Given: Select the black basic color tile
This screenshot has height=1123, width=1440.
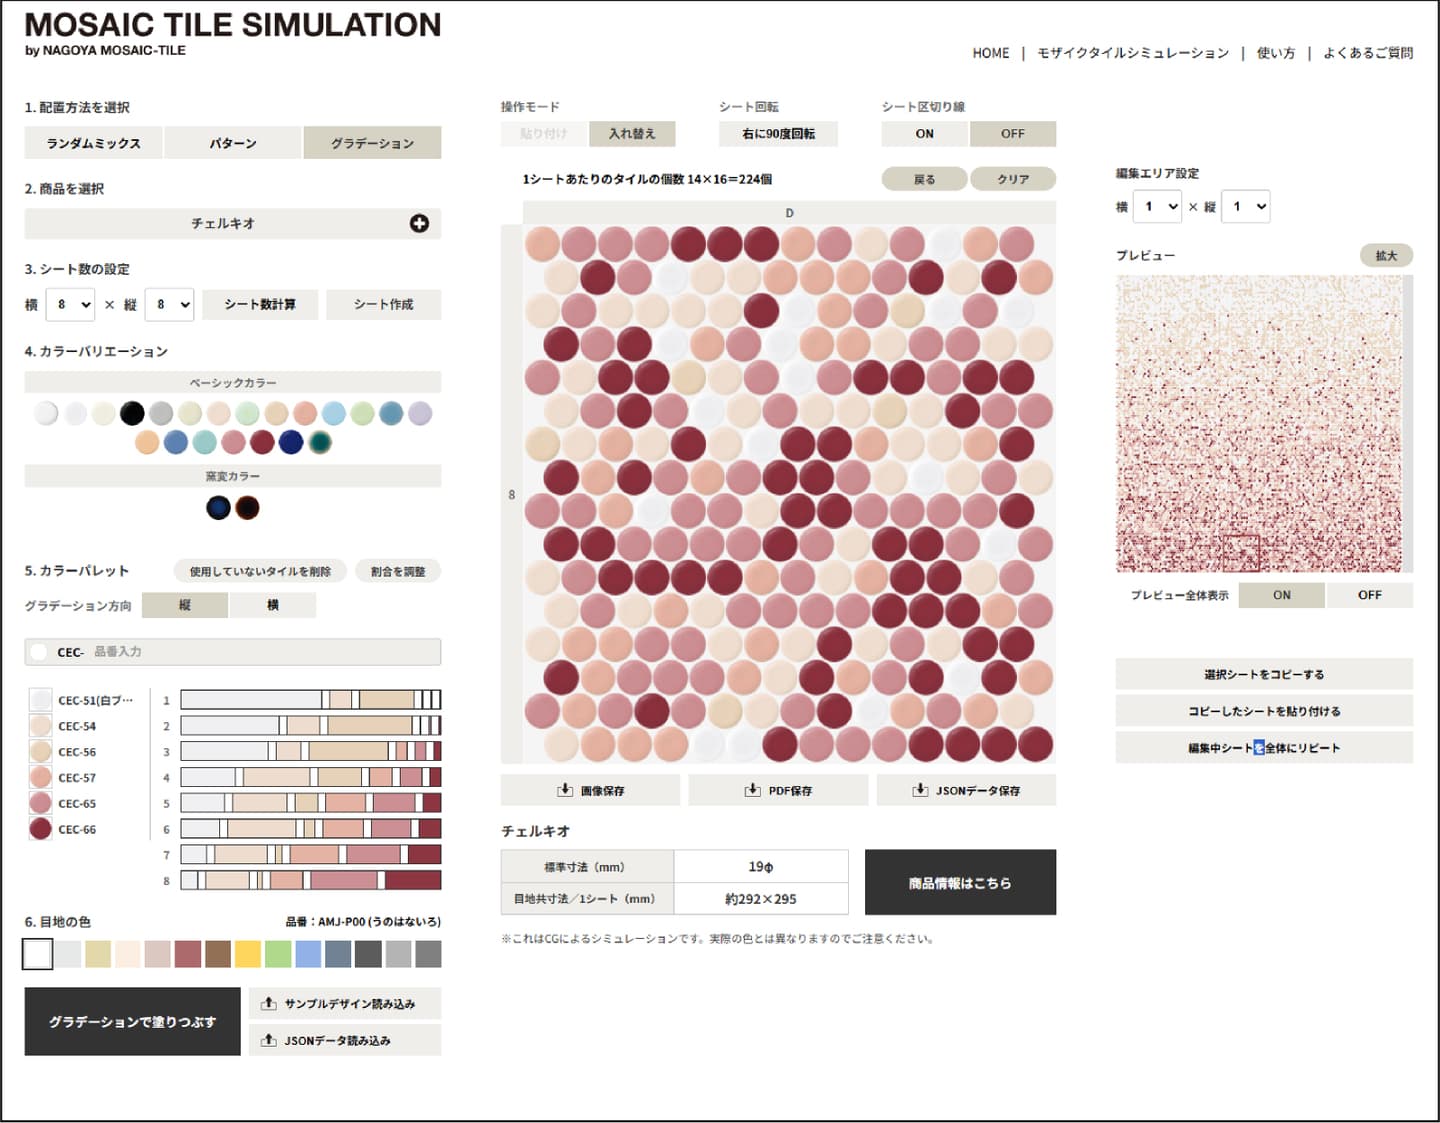Looking at the screenshot, I should tap(132, 413).
